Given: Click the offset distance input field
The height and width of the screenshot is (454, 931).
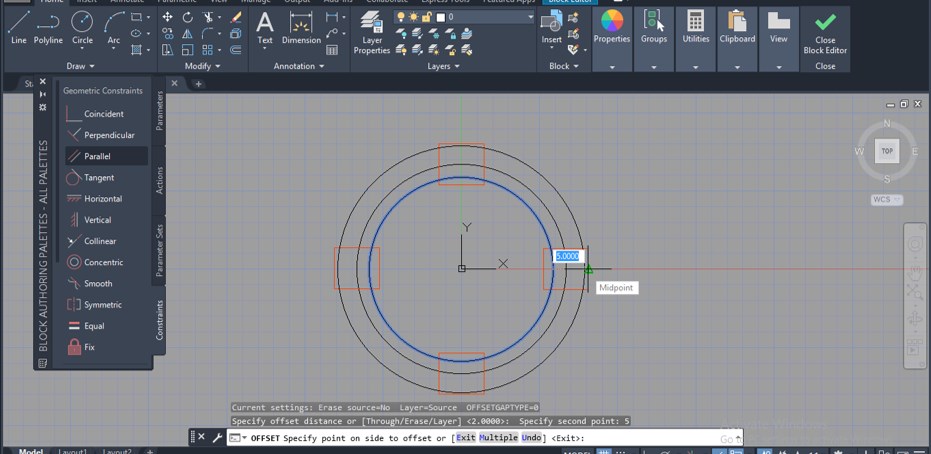Looking at the screenshot, I should (567, 256).
